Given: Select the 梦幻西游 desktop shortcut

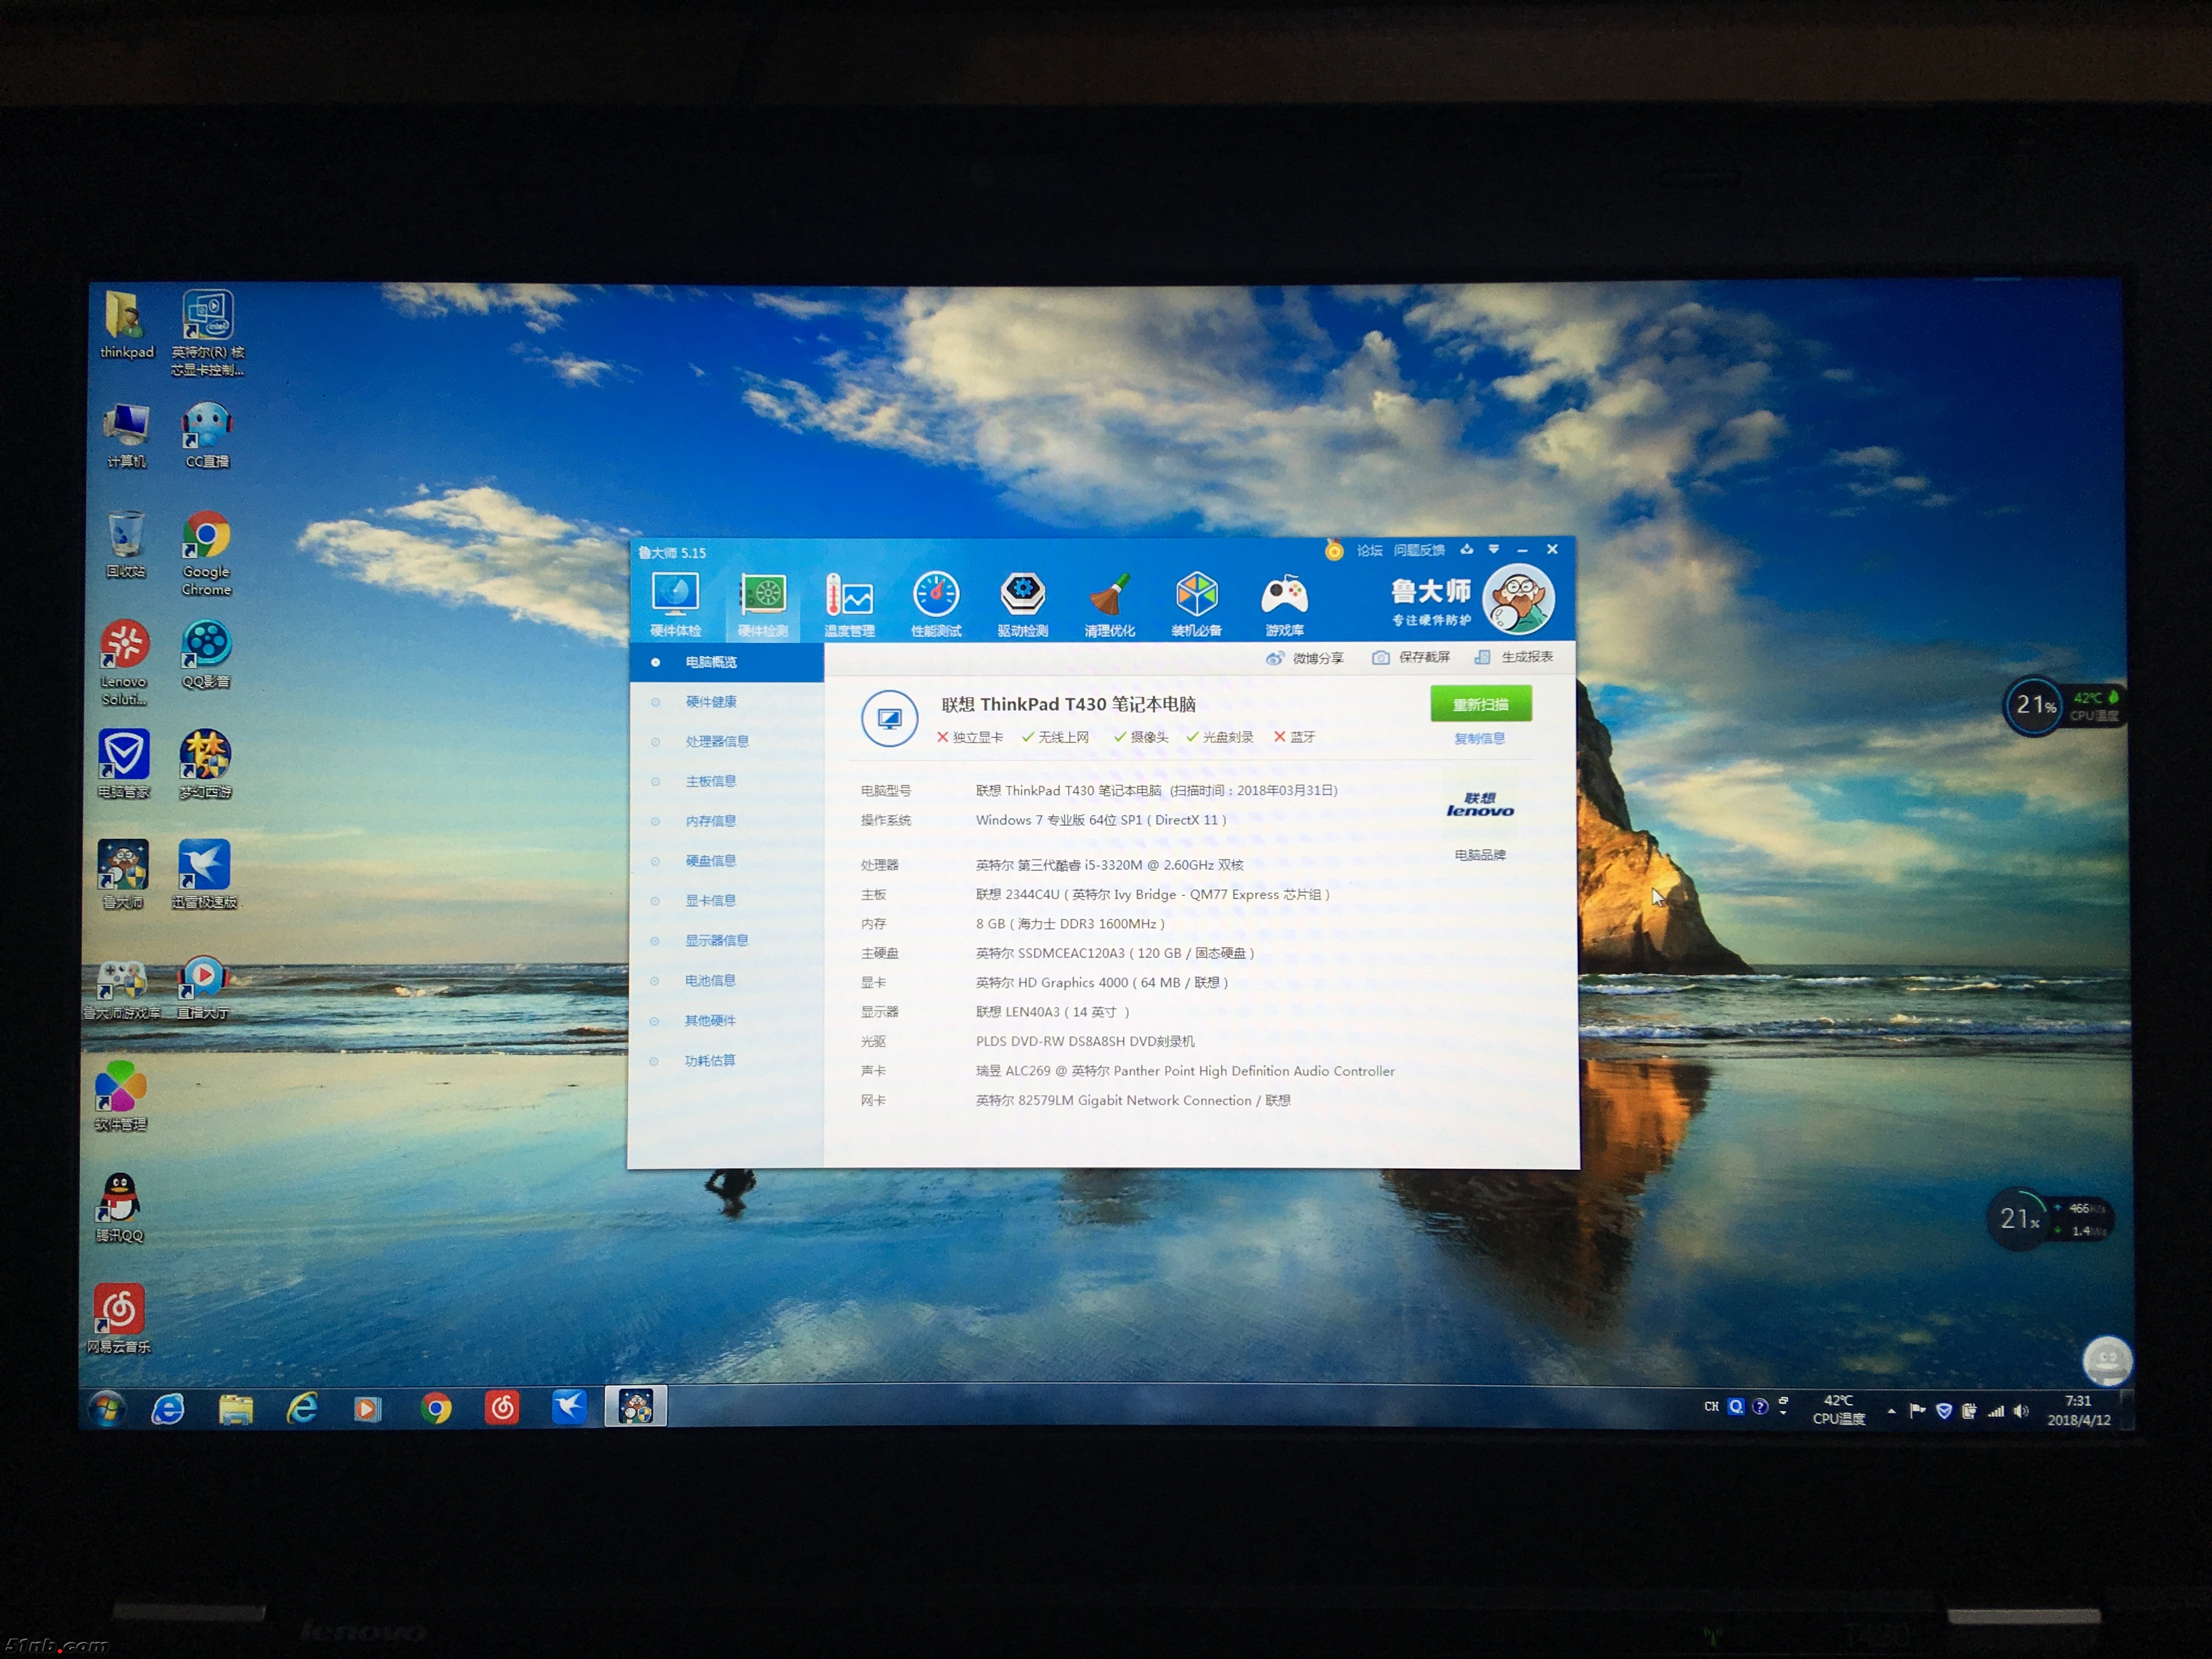Looking at the screenshot, I should [205, 764].
